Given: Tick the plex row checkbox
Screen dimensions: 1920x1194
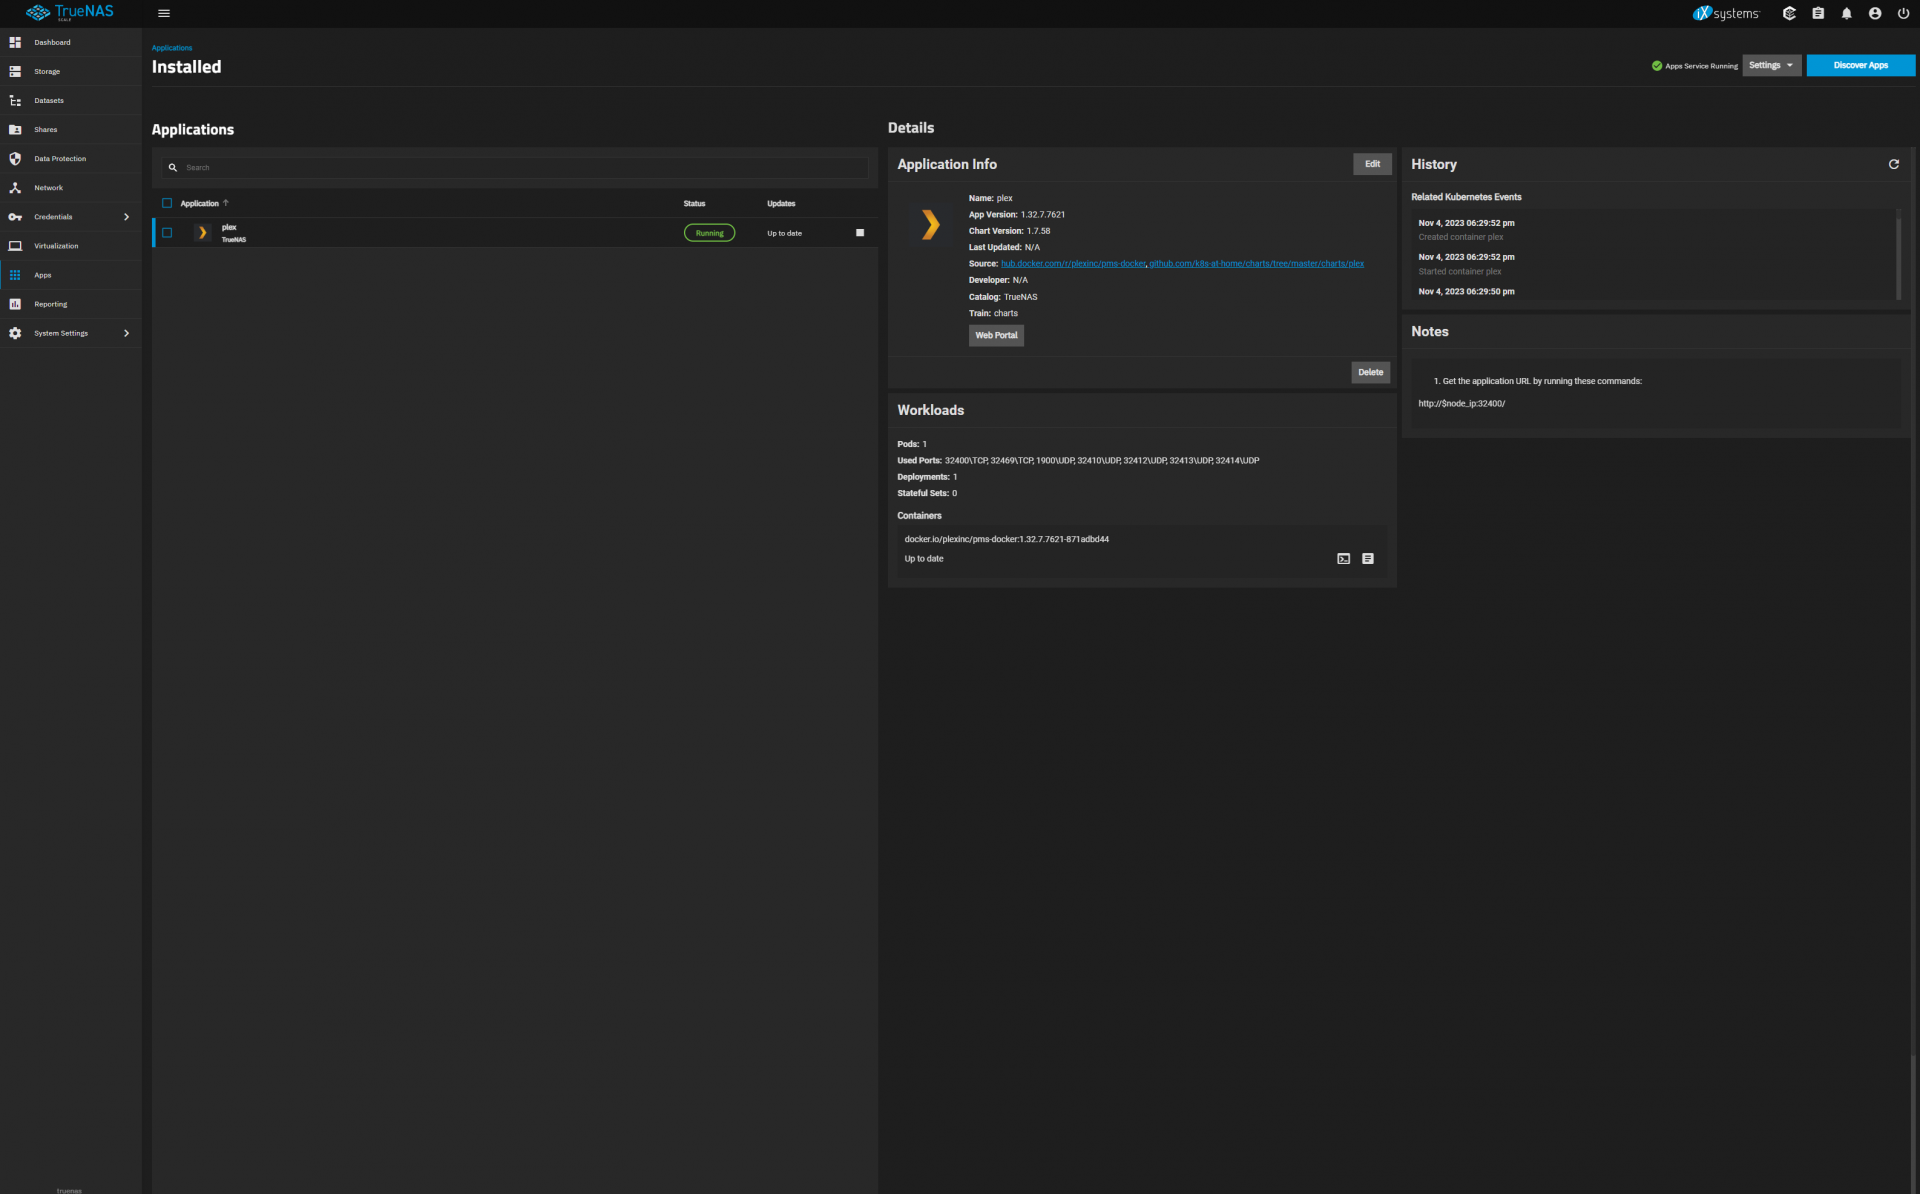Looking at the screenshot, I should tap(167, 233).
